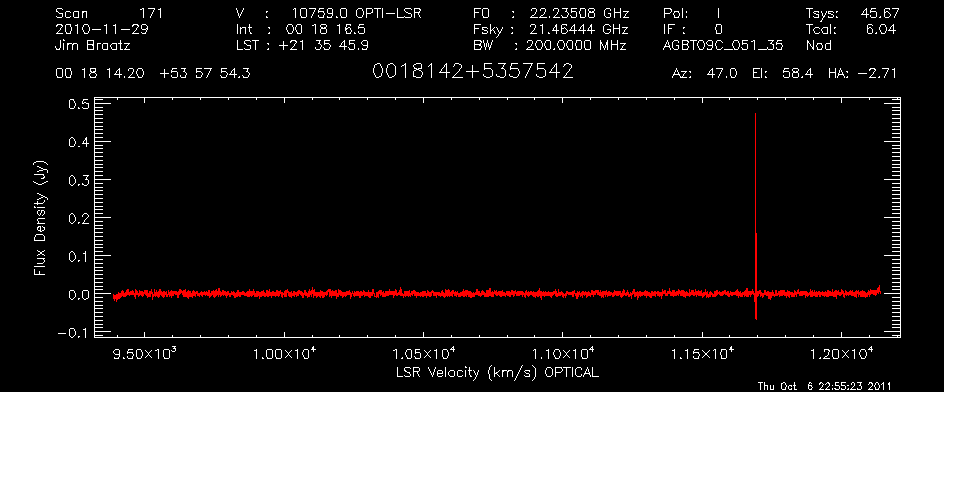Click the x-axis tick label 1.15×10⁴
Viewport: 962px width, 490px height.
pos(701,354)
